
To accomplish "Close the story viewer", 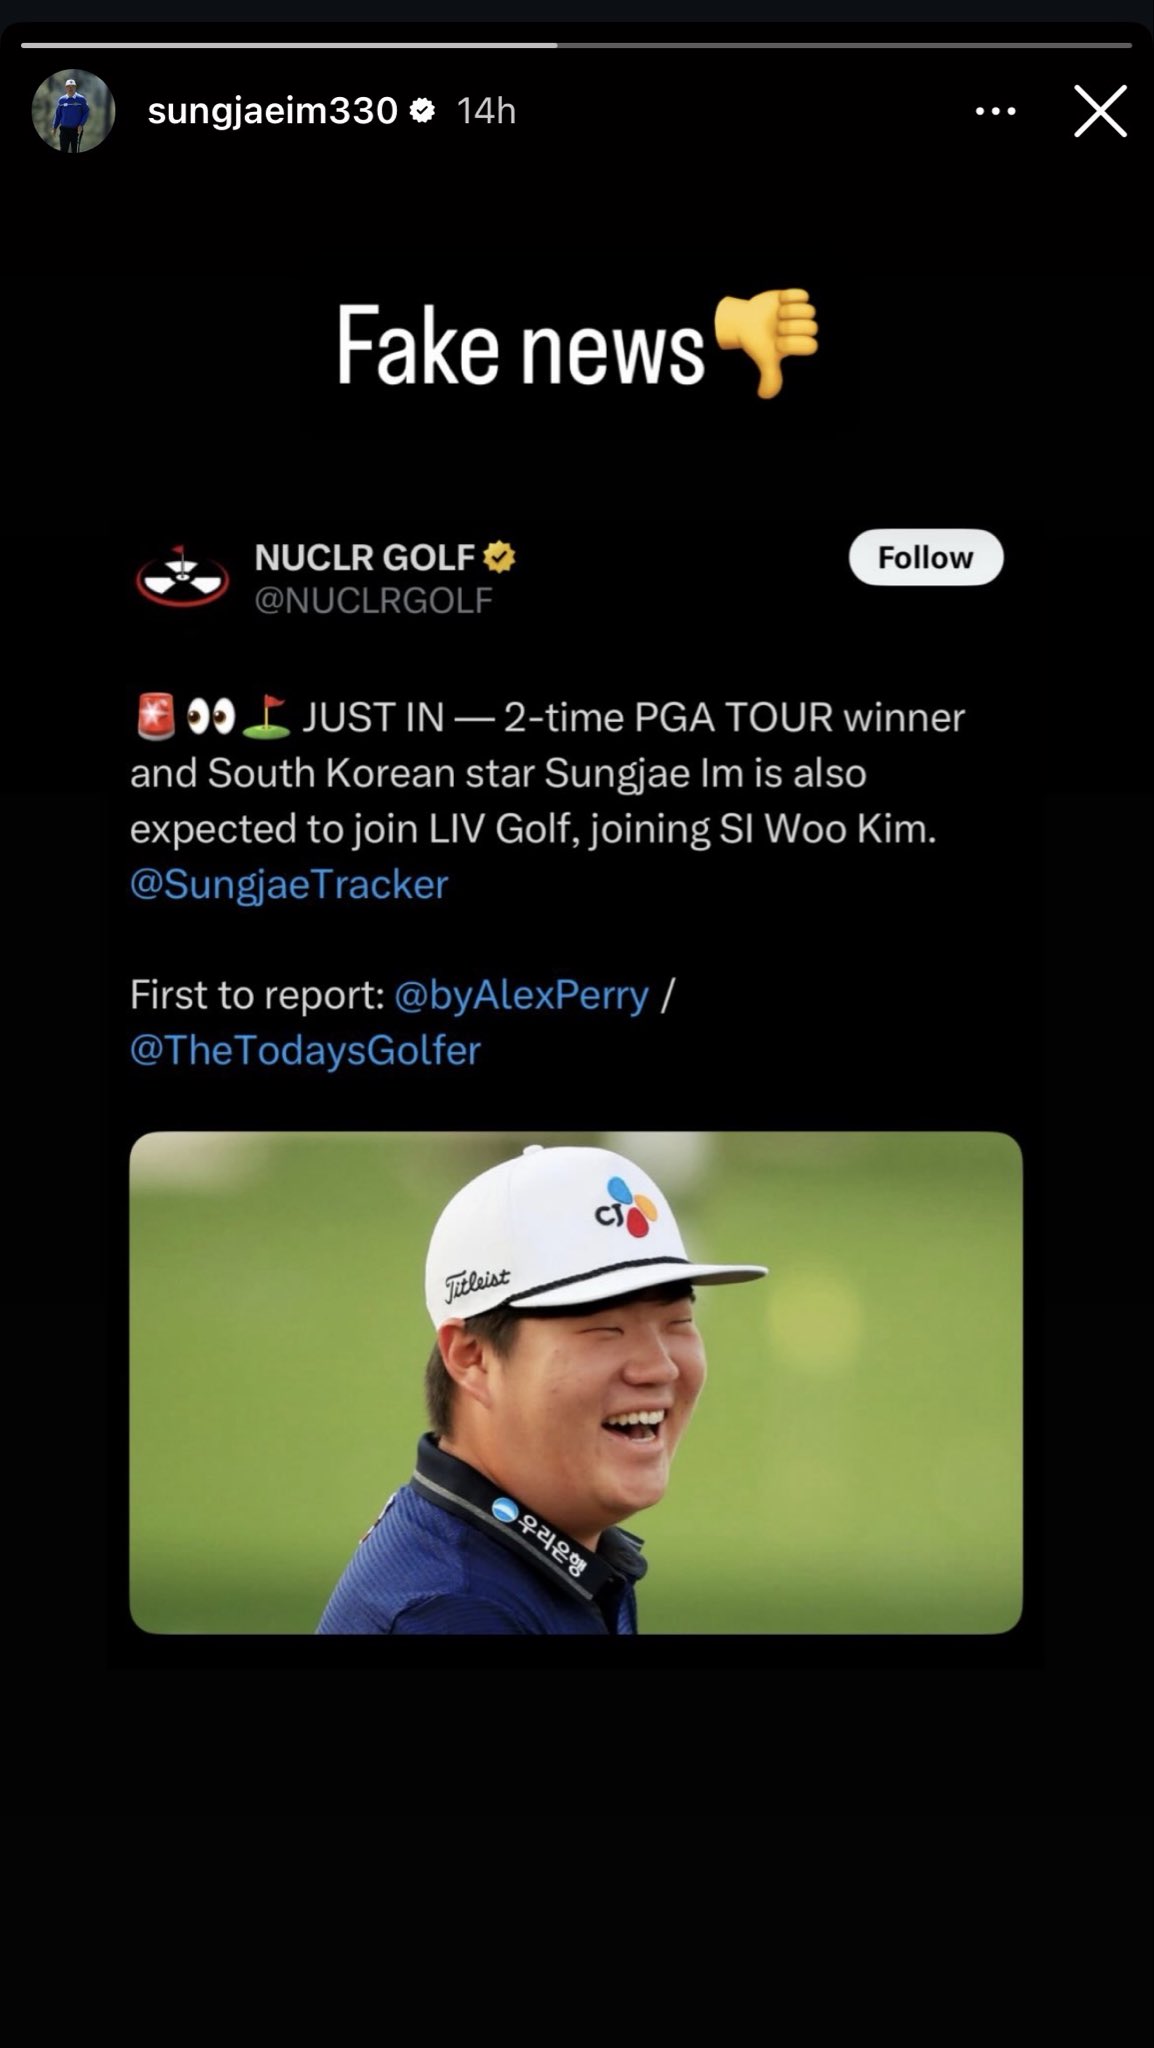I will pos(1100,111).
